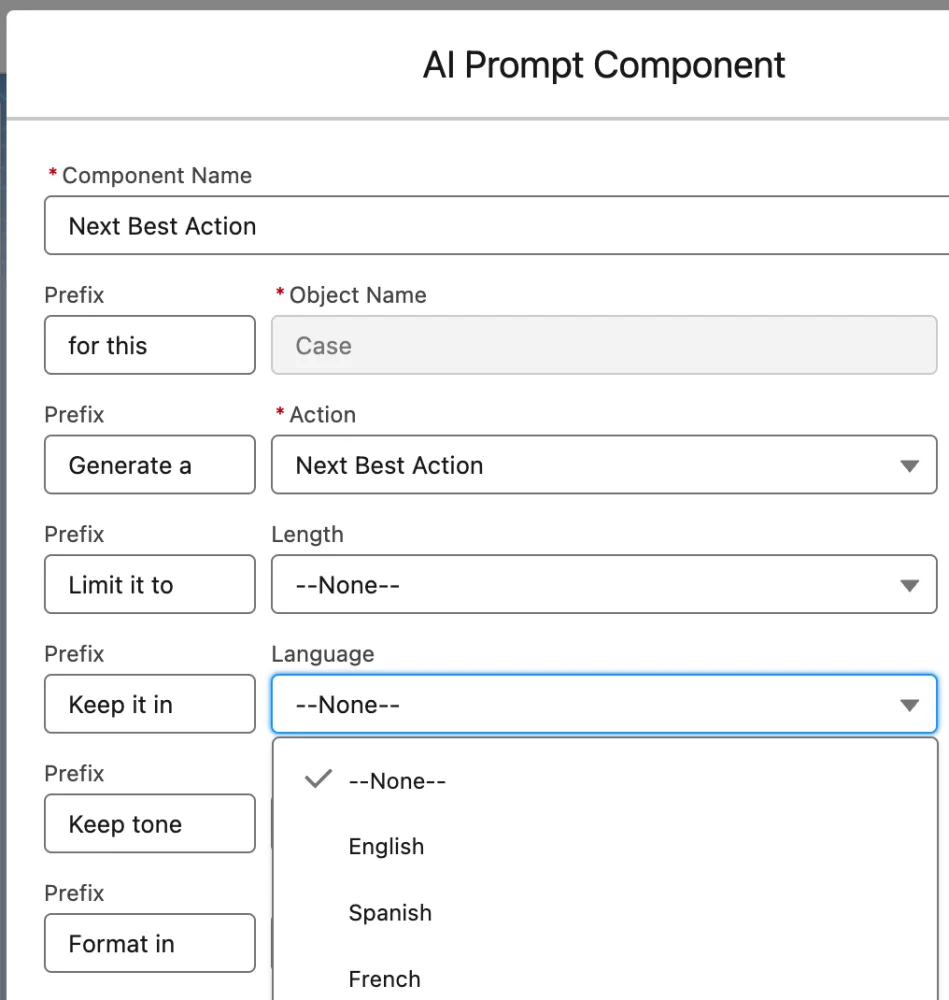Click the Prefix field containing 'Limit it to'

[149, 584]
